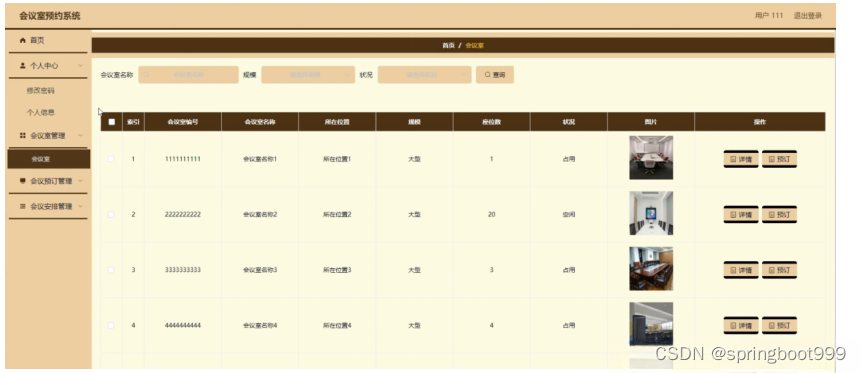Open the photo of 会议室名称1
This screenshot has width=861, height=373.
point(651,158)
